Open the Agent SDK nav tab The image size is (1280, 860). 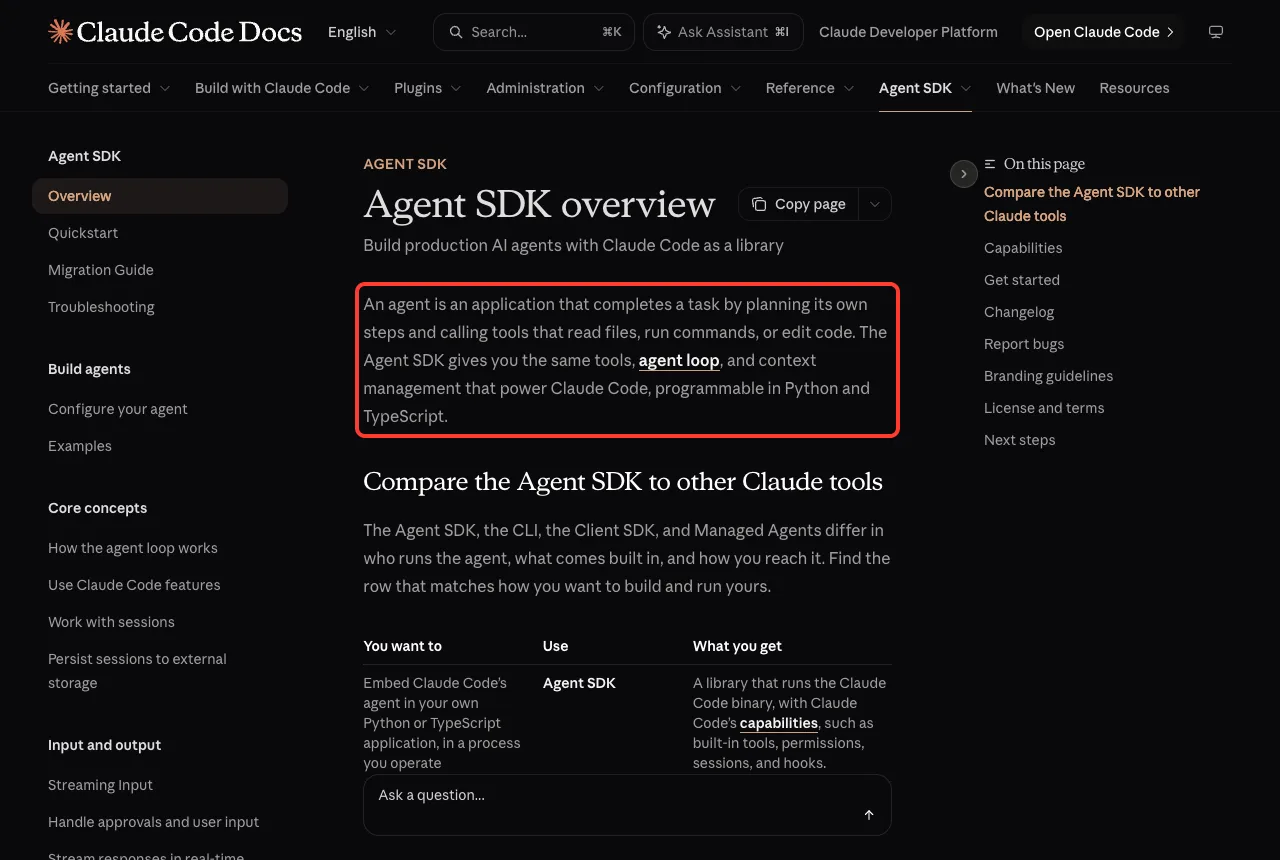(925, 88)
